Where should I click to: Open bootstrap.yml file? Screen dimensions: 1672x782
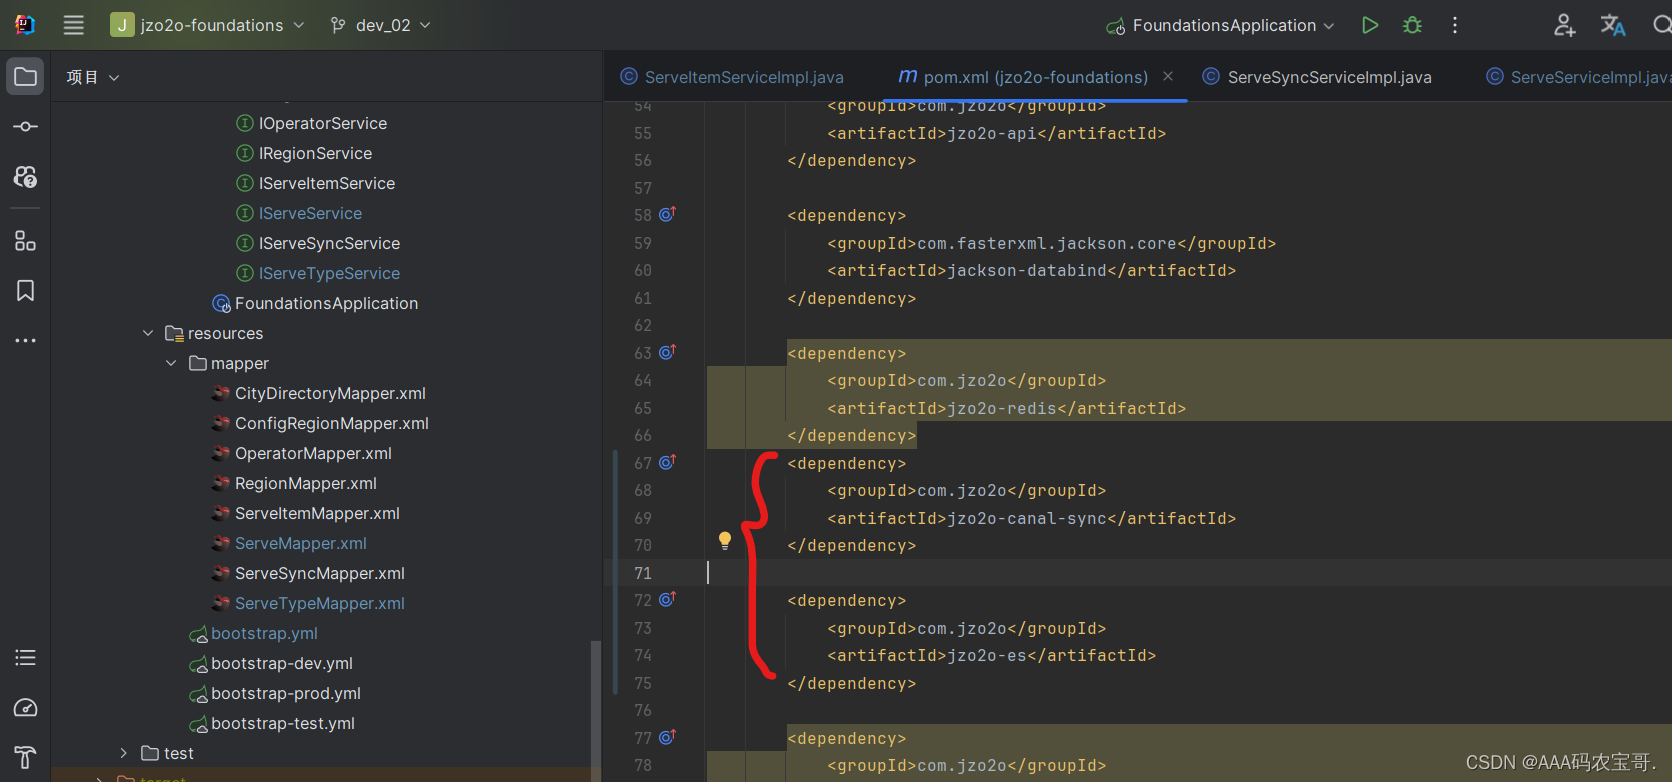point(264,633)
